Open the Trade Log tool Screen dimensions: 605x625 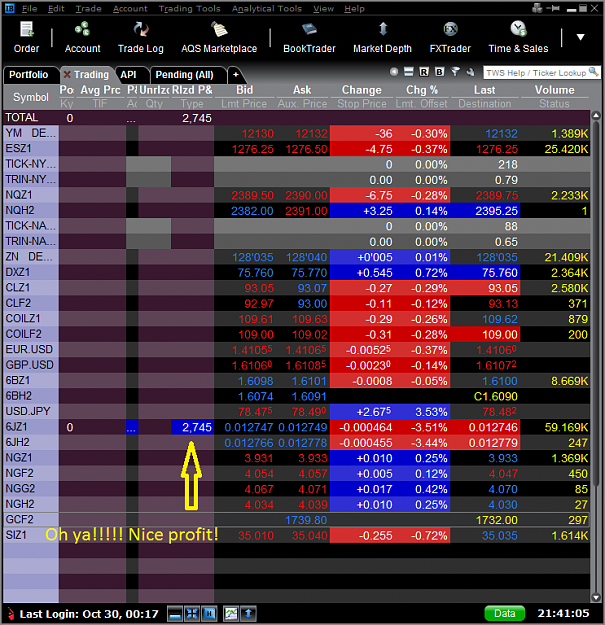141,37
